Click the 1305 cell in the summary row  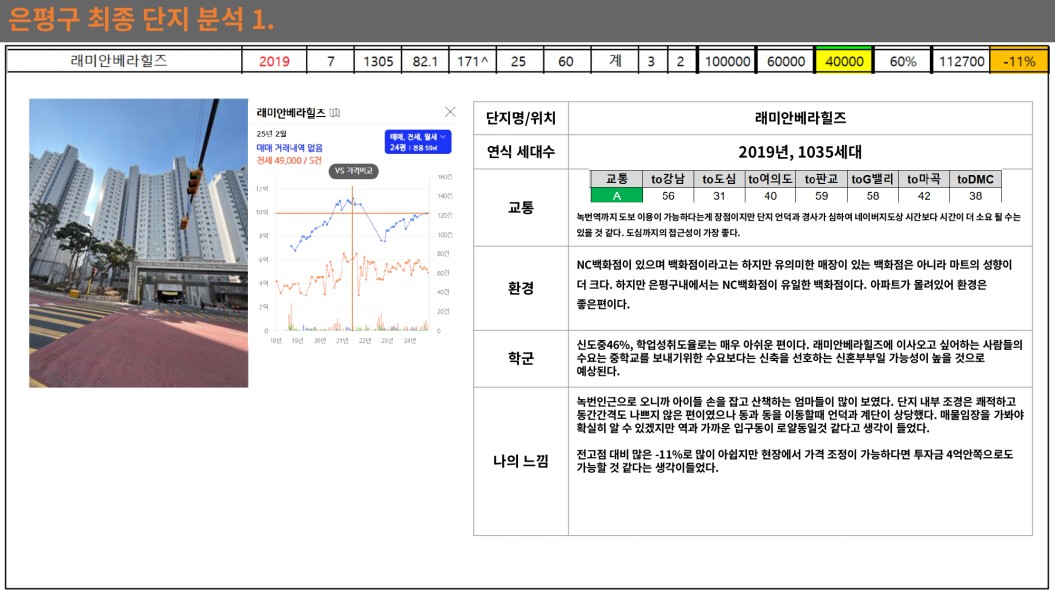[x=378, y=61]
